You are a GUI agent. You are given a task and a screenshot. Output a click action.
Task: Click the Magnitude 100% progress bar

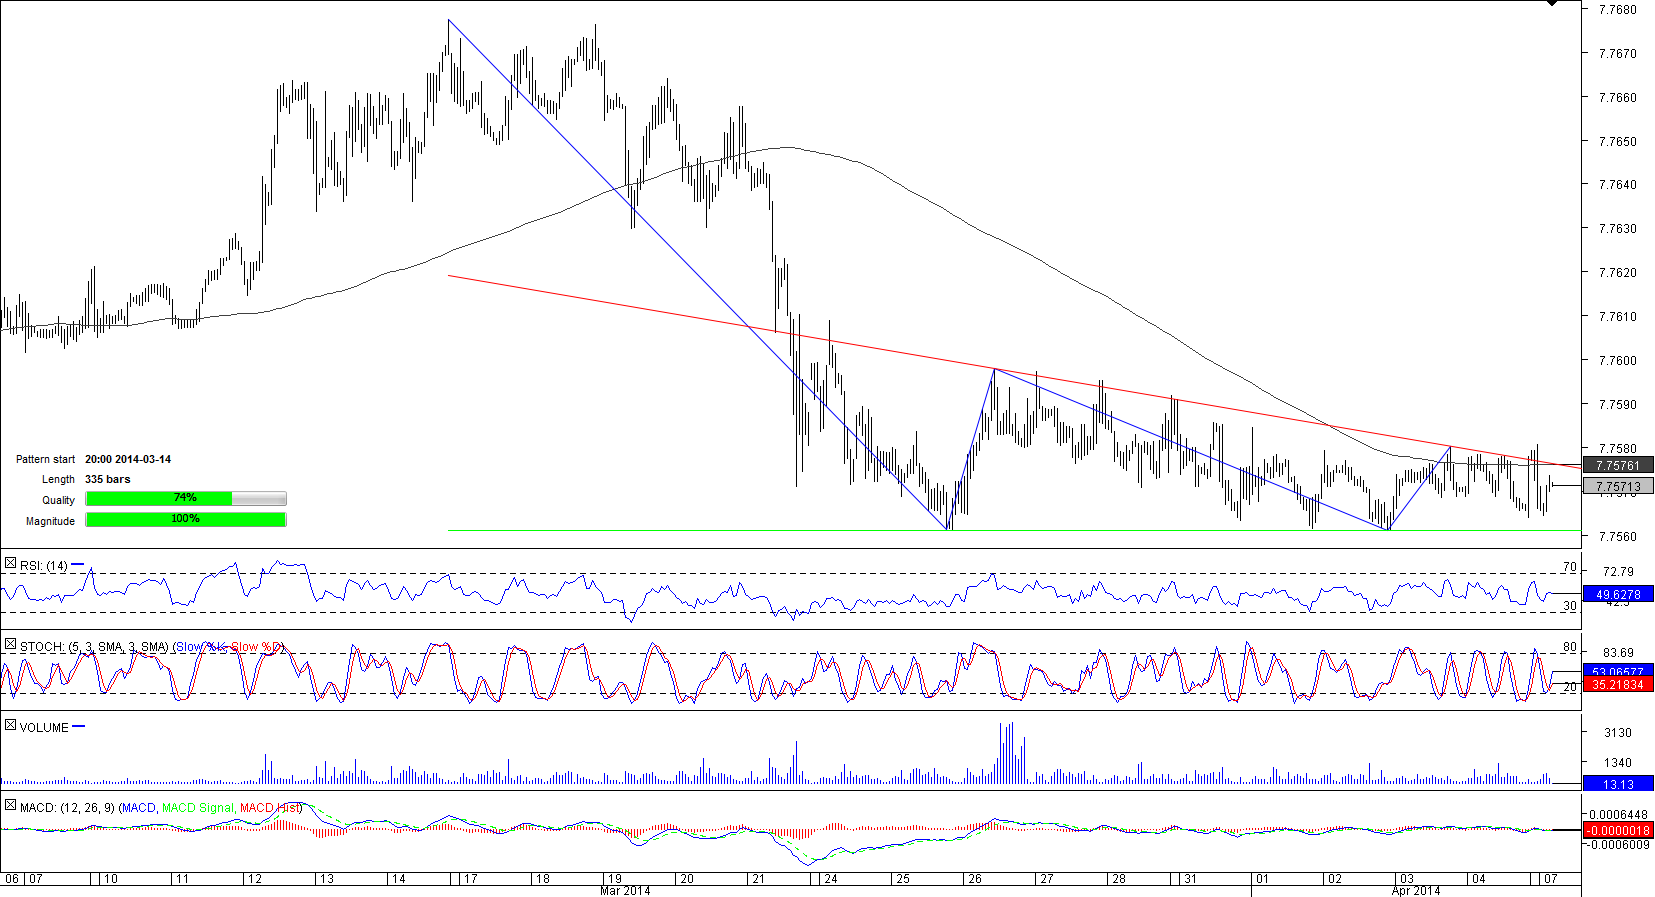(x=186, y=520)
